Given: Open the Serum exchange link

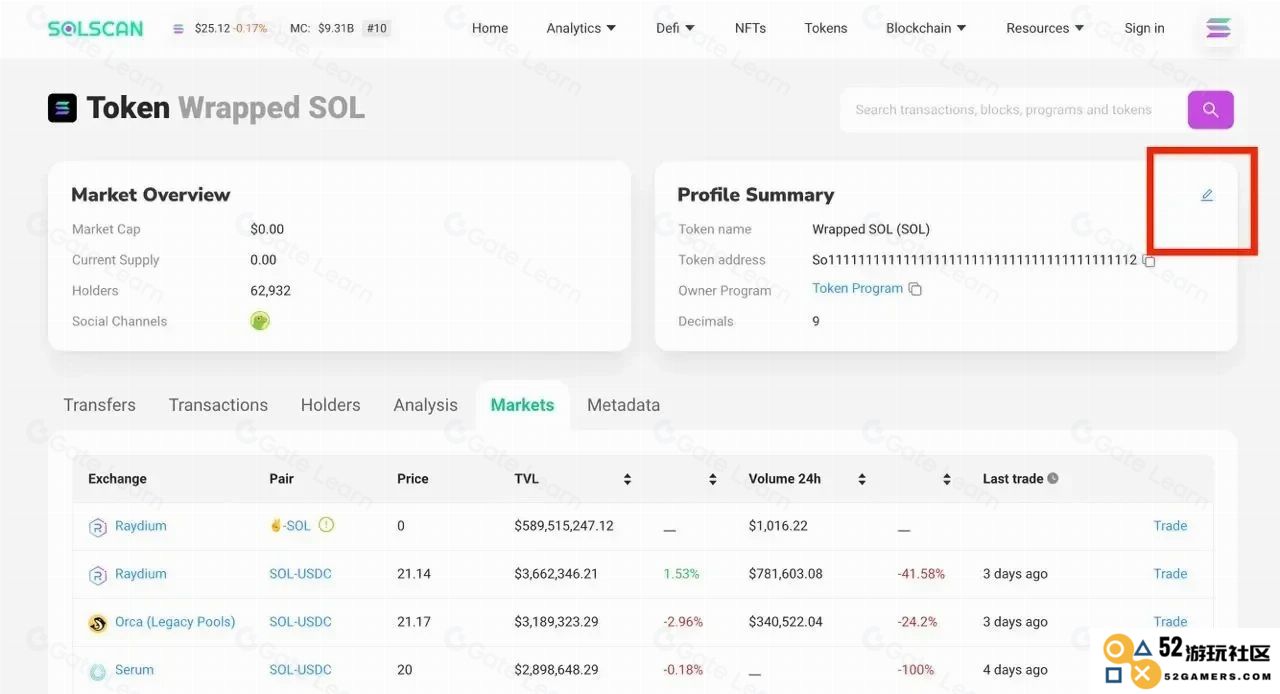Looking at the screenshot, I should point(134,670).
